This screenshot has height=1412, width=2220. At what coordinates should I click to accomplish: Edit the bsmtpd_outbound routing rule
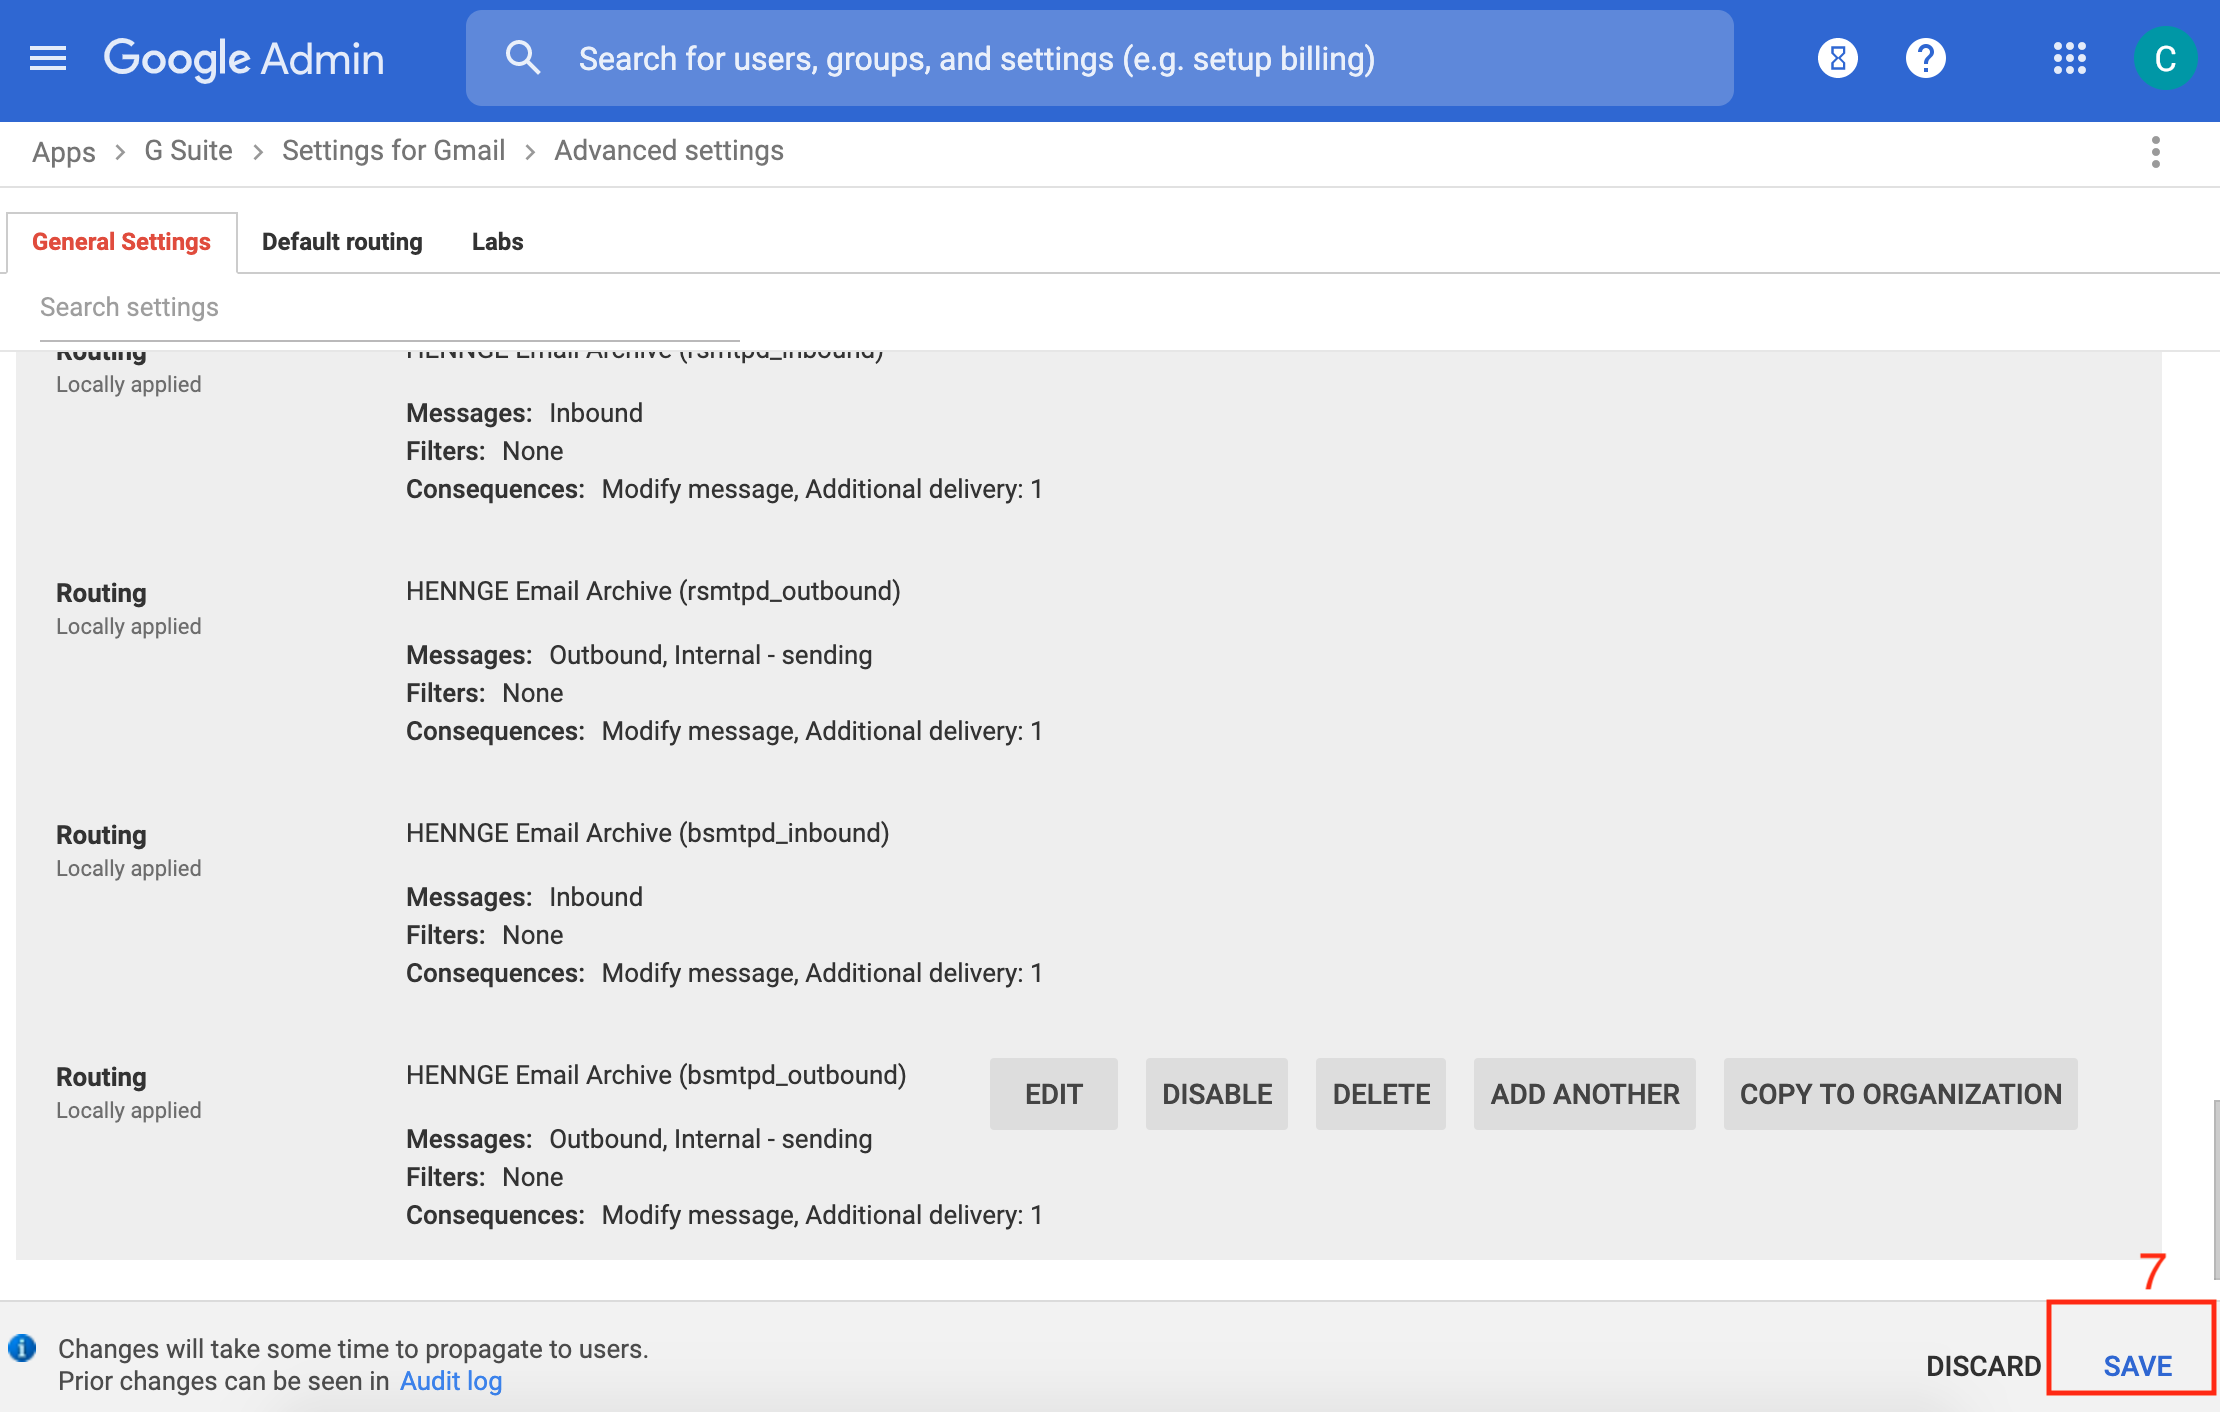(1054, 1094)
